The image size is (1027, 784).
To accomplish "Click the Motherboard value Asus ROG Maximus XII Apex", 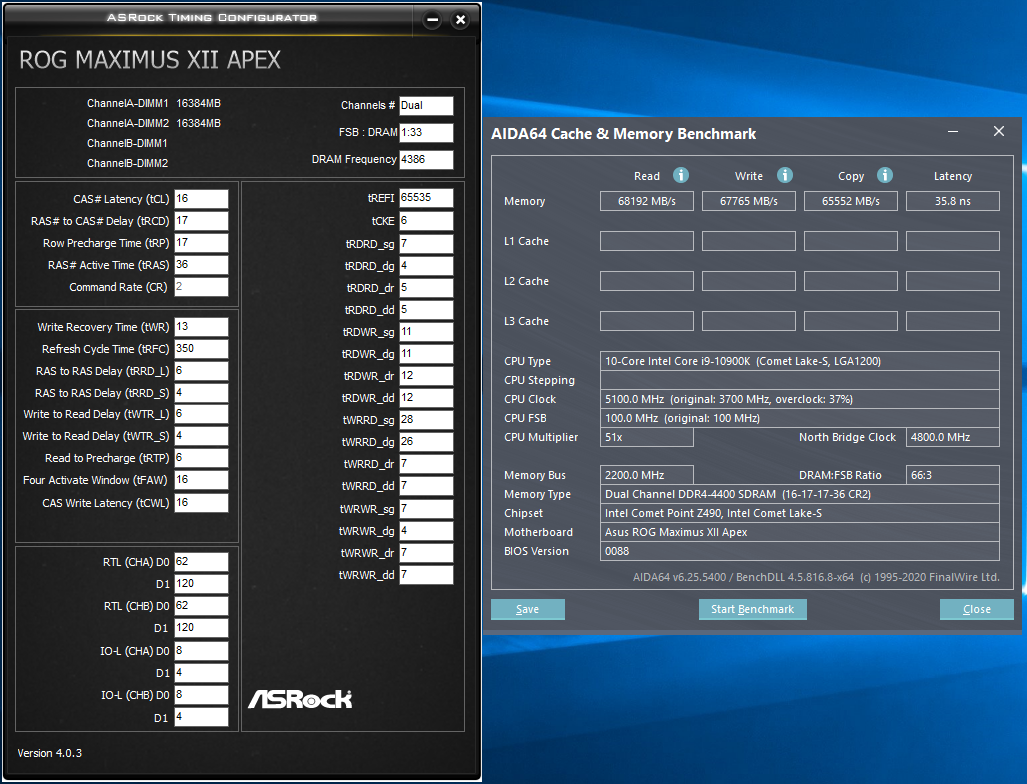I will pos(800,532).
